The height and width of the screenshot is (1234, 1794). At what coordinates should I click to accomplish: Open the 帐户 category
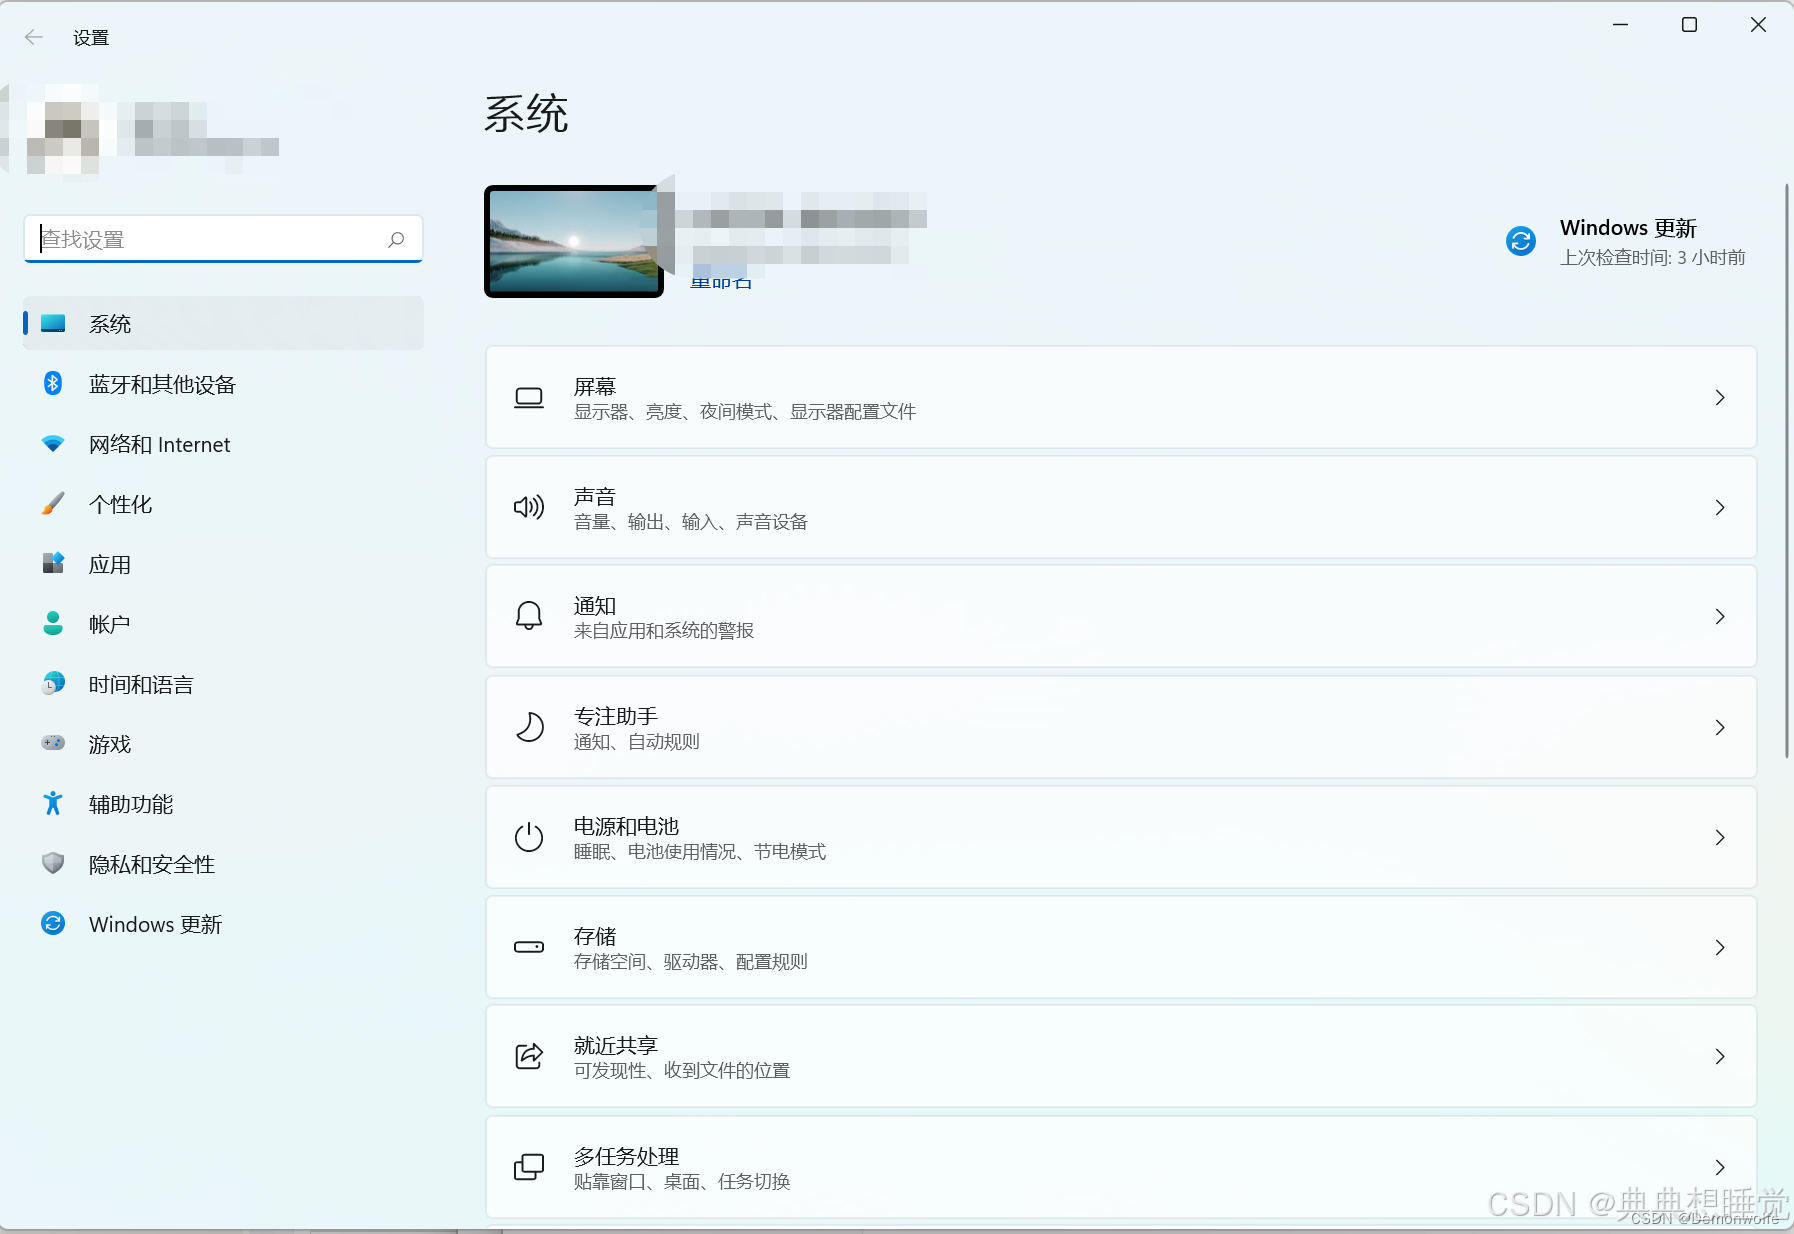click(223, 623)
